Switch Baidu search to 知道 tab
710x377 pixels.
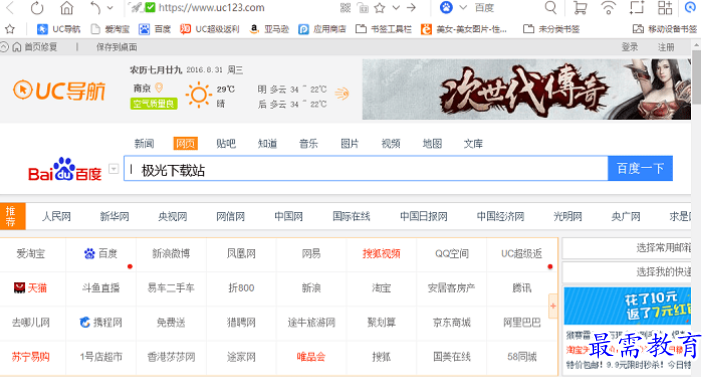(x=267, y=143)
